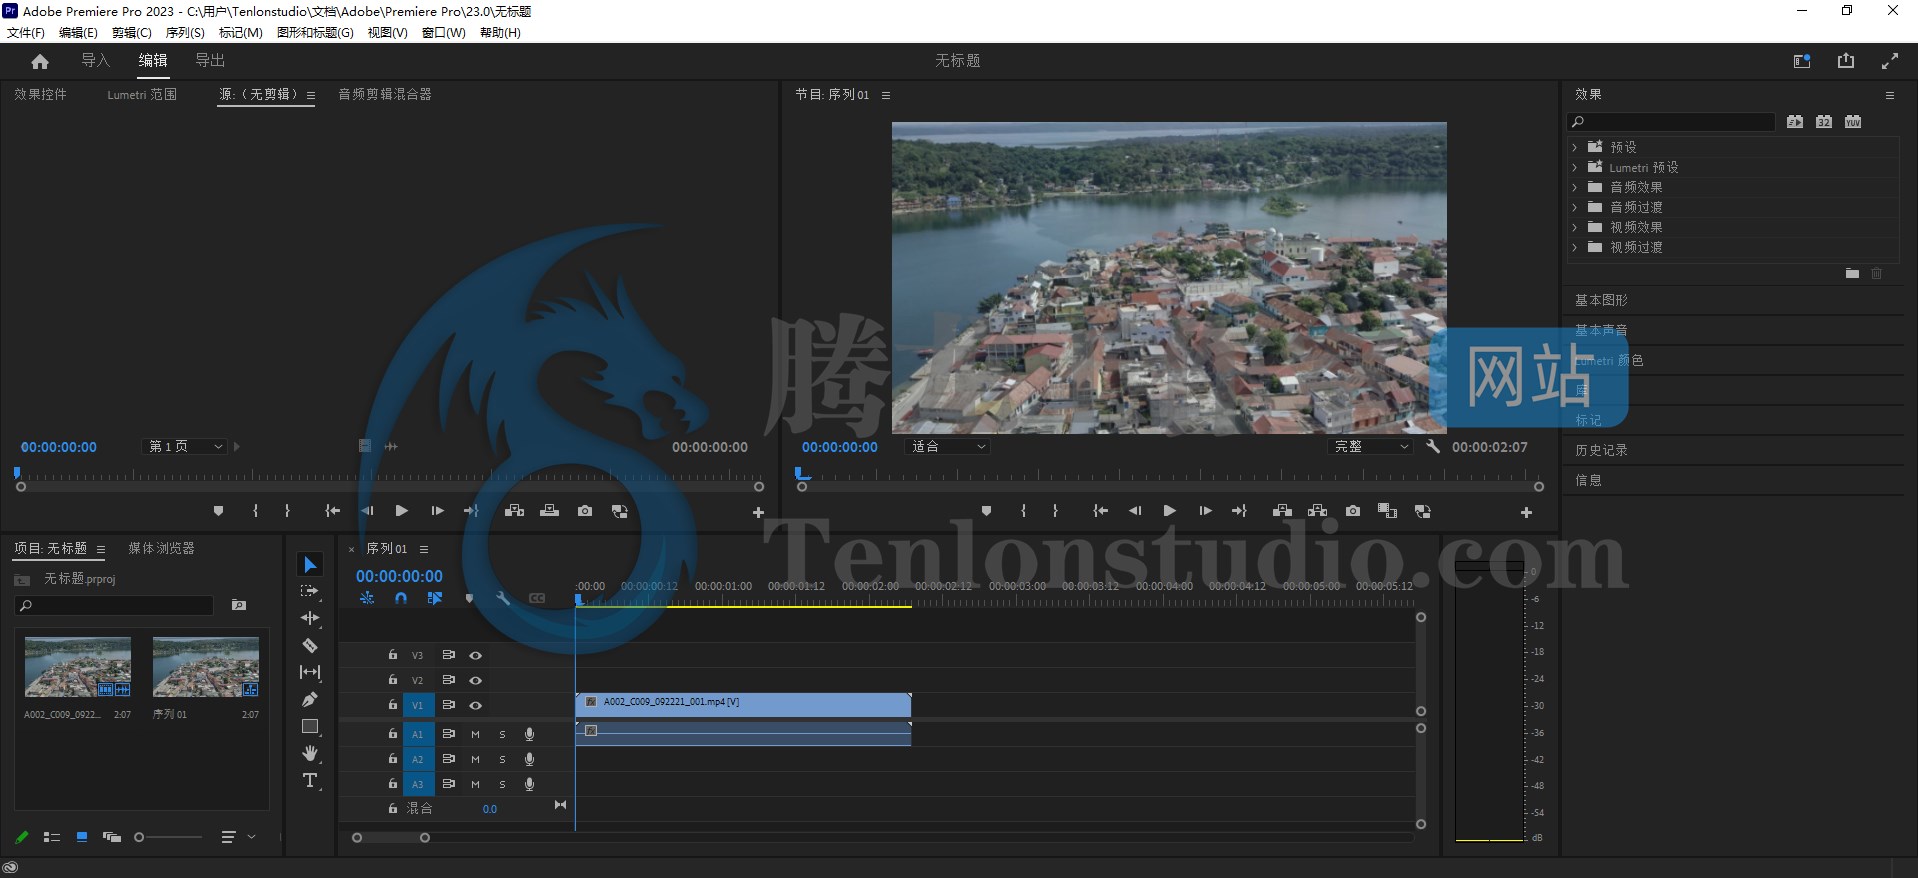Toggle V1 track visibility eye
Viewport: 1918px width, 878px height.
coord(476,705)
